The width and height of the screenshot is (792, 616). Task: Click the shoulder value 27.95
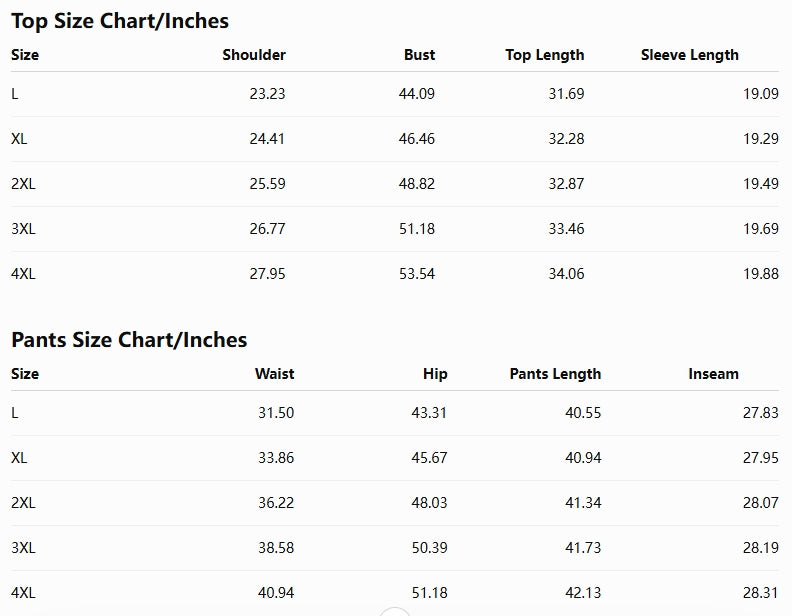tap(267, 274)
